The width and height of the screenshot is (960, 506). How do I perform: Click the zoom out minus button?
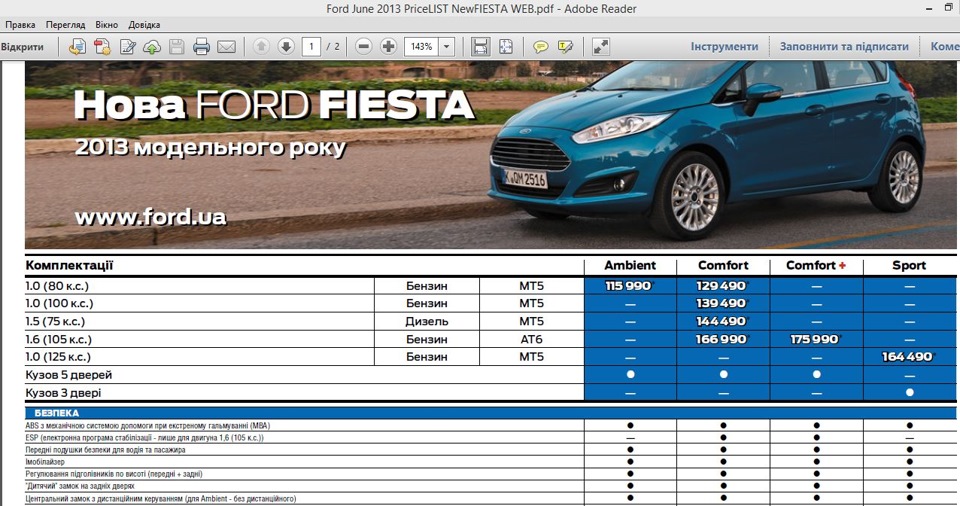(364, 47)
